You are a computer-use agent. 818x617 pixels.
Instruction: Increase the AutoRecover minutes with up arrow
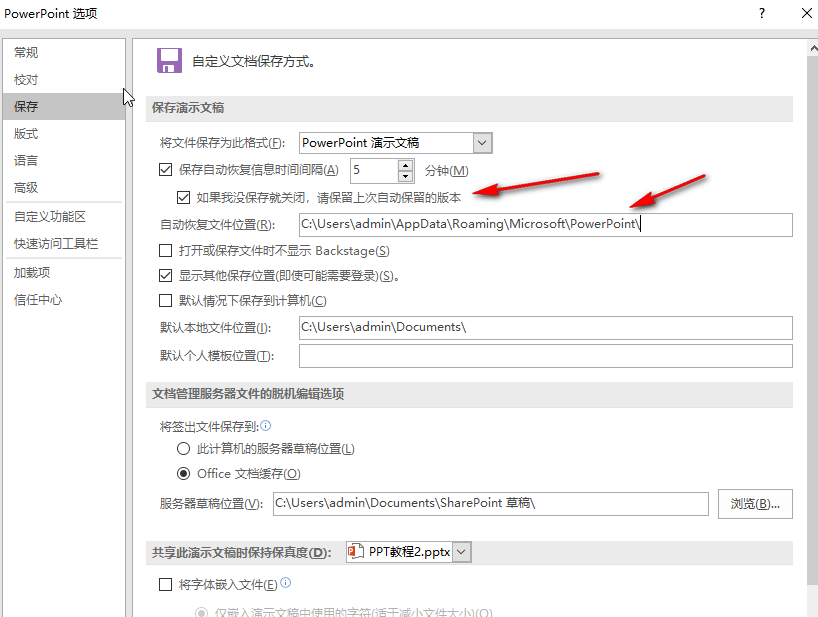(x=406, y=165)
